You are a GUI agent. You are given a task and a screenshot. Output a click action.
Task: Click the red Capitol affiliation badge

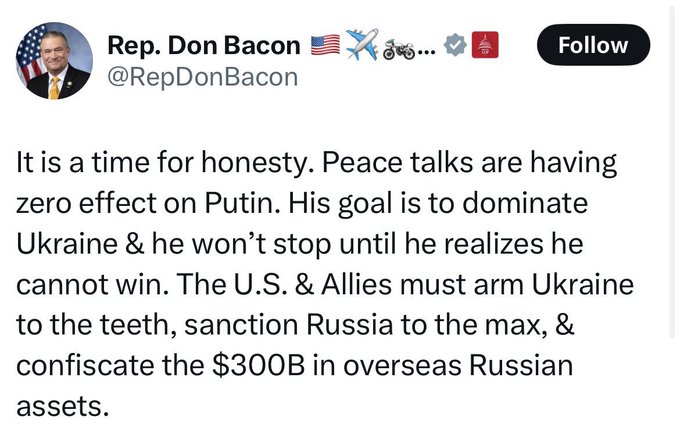[x=484, y=46]
